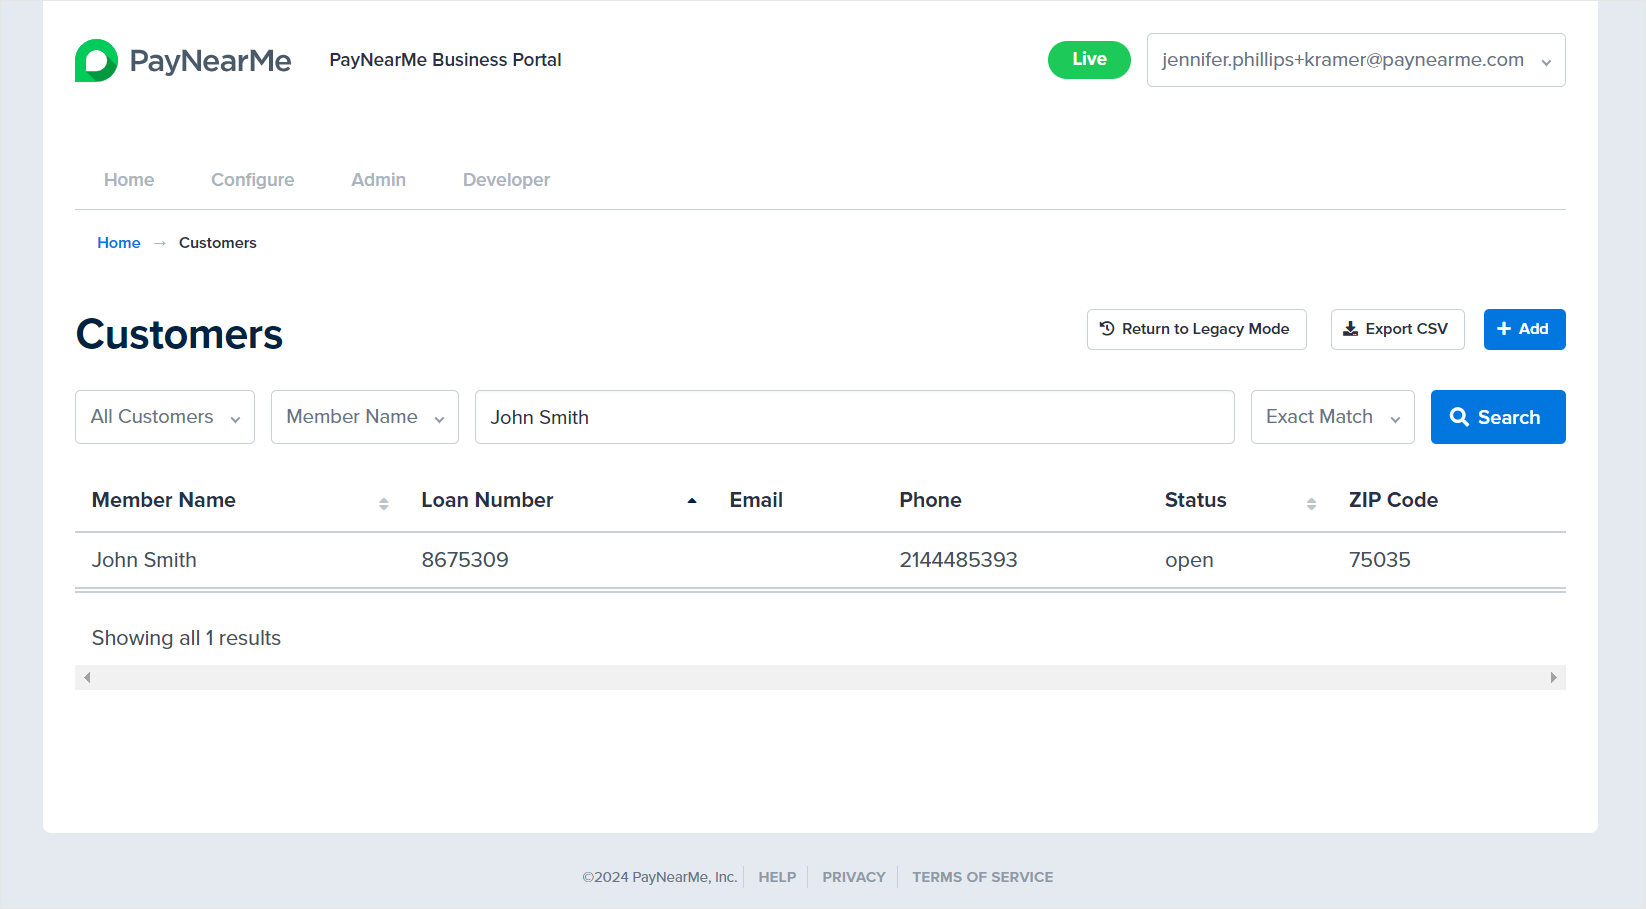Click the Customers breadcrumb text
Image resolution: width=1646 pixels, height=909 pixels.
[218, 243]
